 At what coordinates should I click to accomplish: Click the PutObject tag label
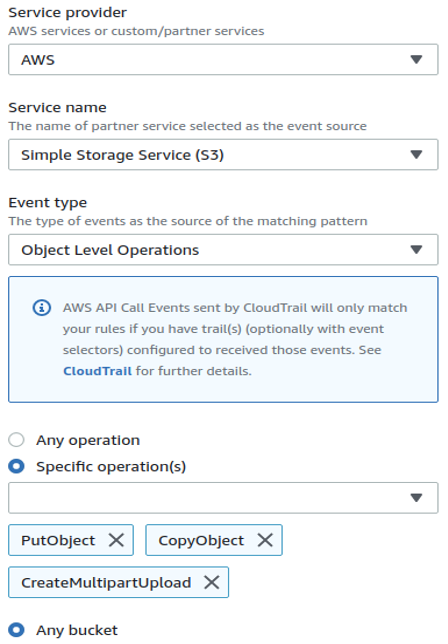(58, 540)
